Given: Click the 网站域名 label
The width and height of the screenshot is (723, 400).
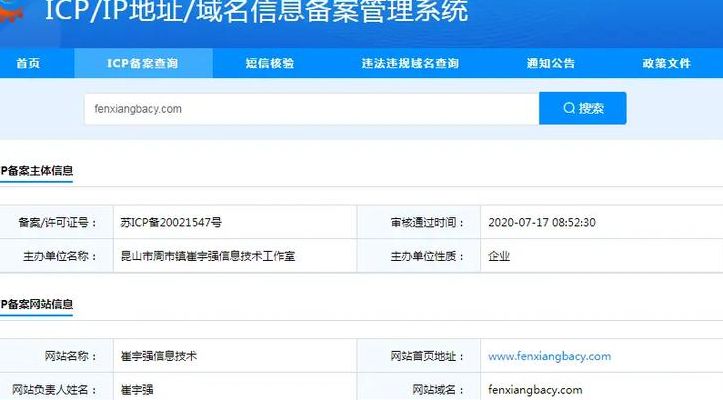Looking at the screenshot, I should pos(438,390).
